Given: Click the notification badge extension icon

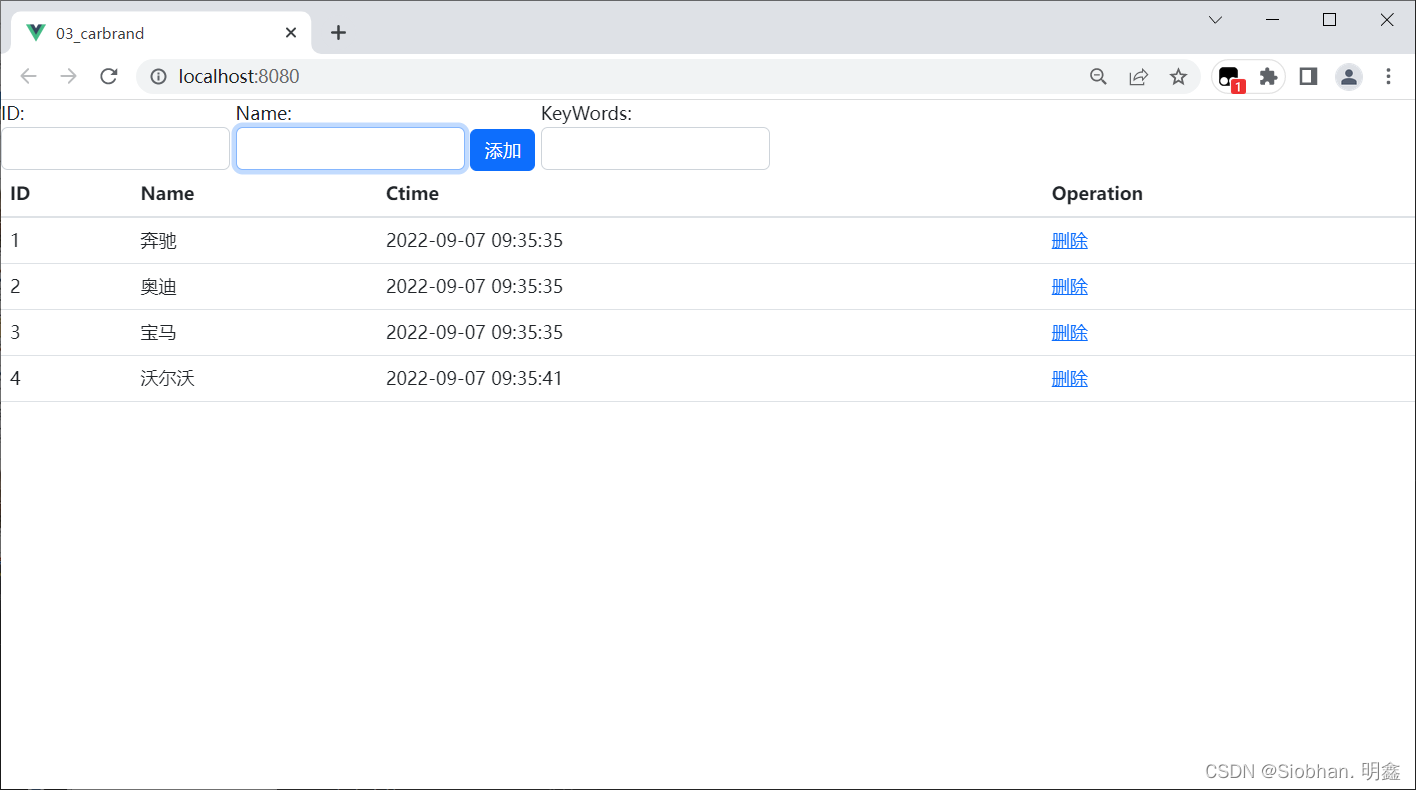Looking at the screenshot, I should tap(1228, 76).
